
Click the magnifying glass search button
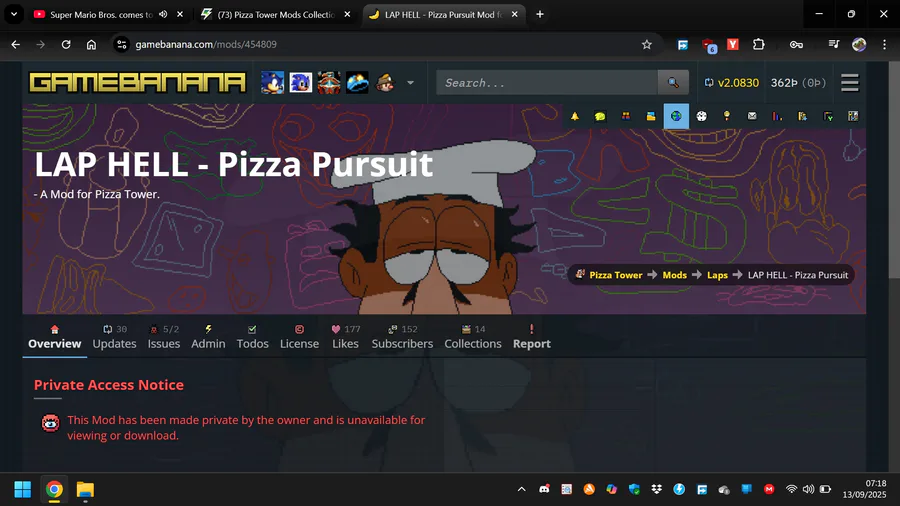(x=673, y=83)
